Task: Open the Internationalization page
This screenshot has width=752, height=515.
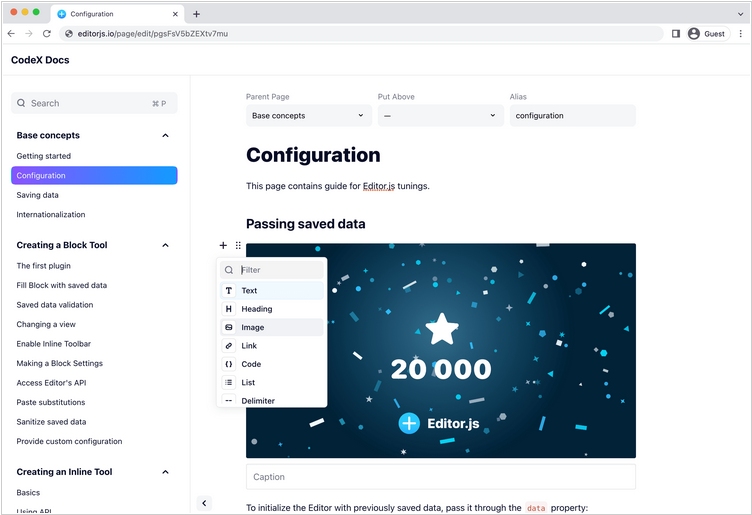Action: coord(51,214)
